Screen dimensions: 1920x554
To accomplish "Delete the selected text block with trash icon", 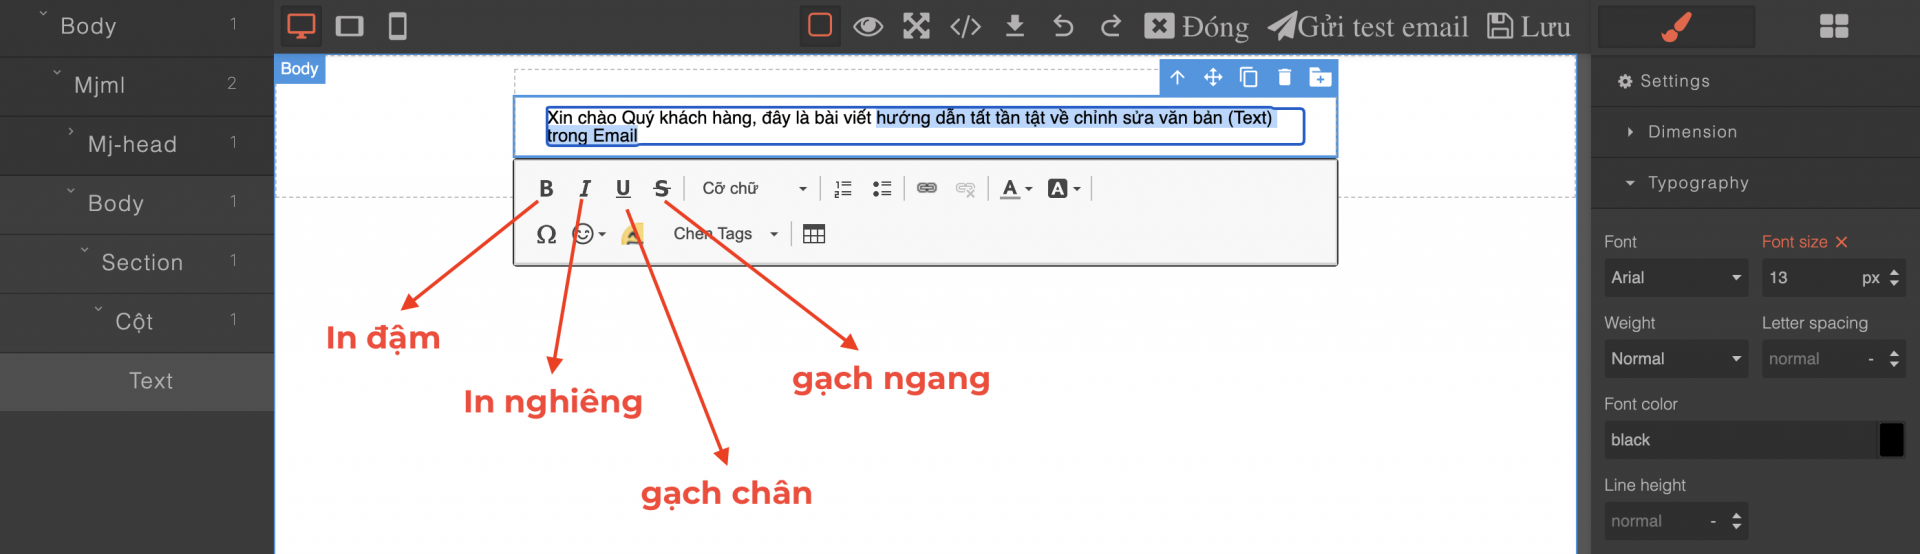I will click(1285, 78).
